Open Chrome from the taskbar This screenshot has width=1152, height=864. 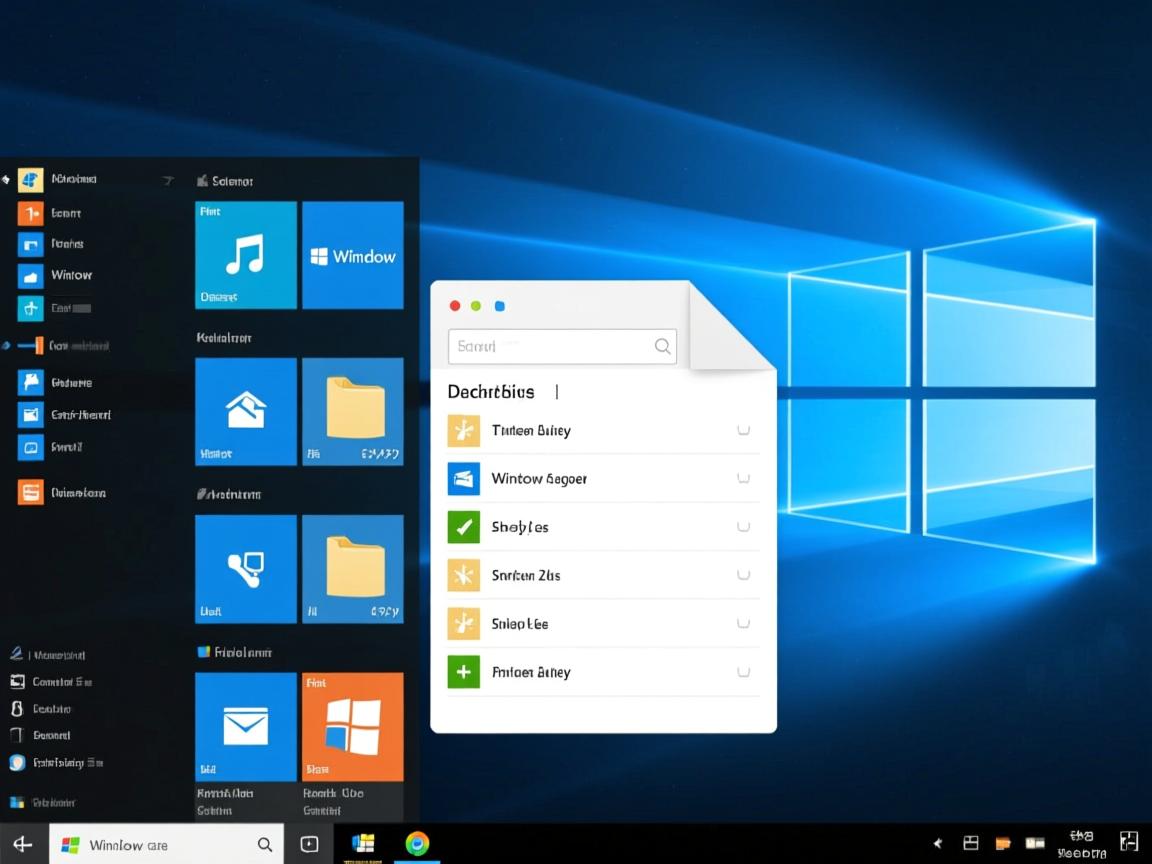(417, 843)
